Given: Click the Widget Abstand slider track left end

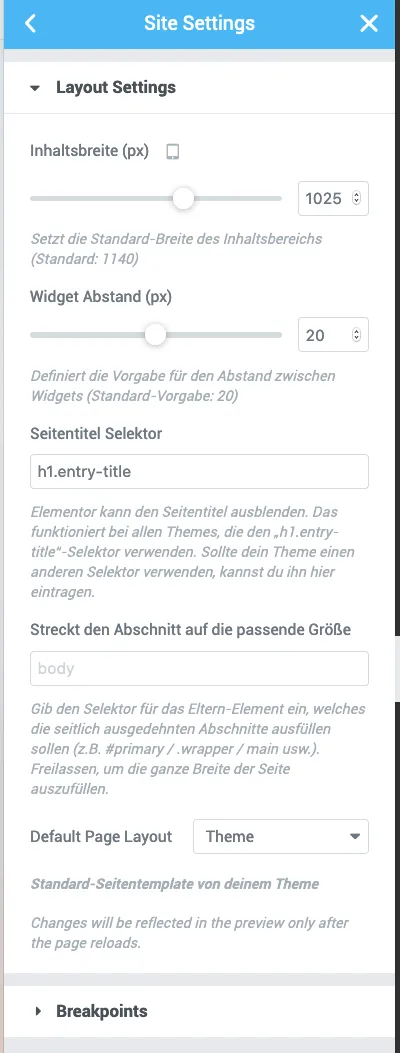Looking at the screenshot, I should click(x=36, y=334).
